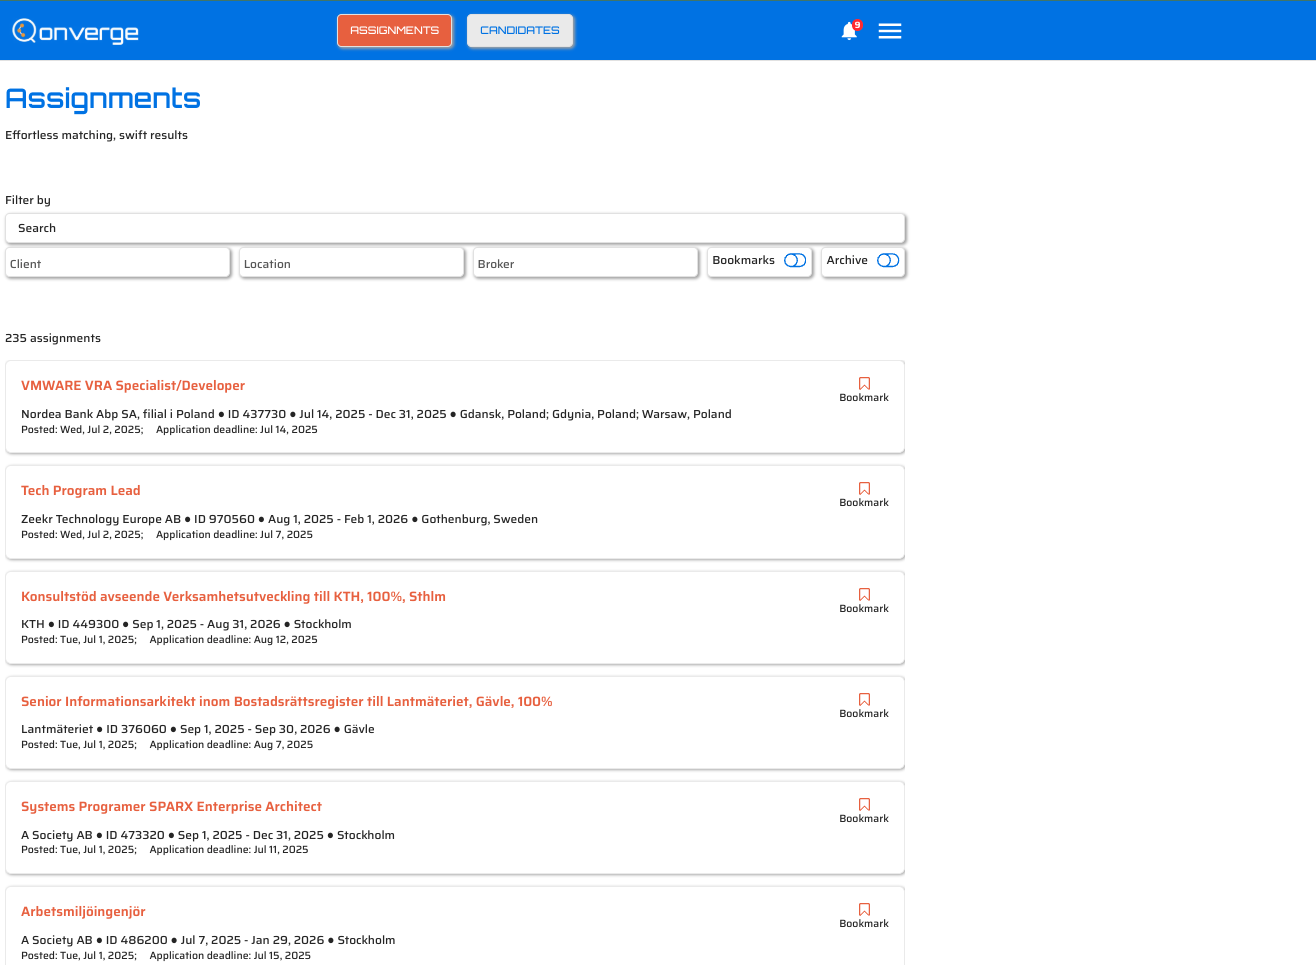This screenshot has width=1316, height=965.
Task: Open the hamburger menu
Action: [890, 31]
